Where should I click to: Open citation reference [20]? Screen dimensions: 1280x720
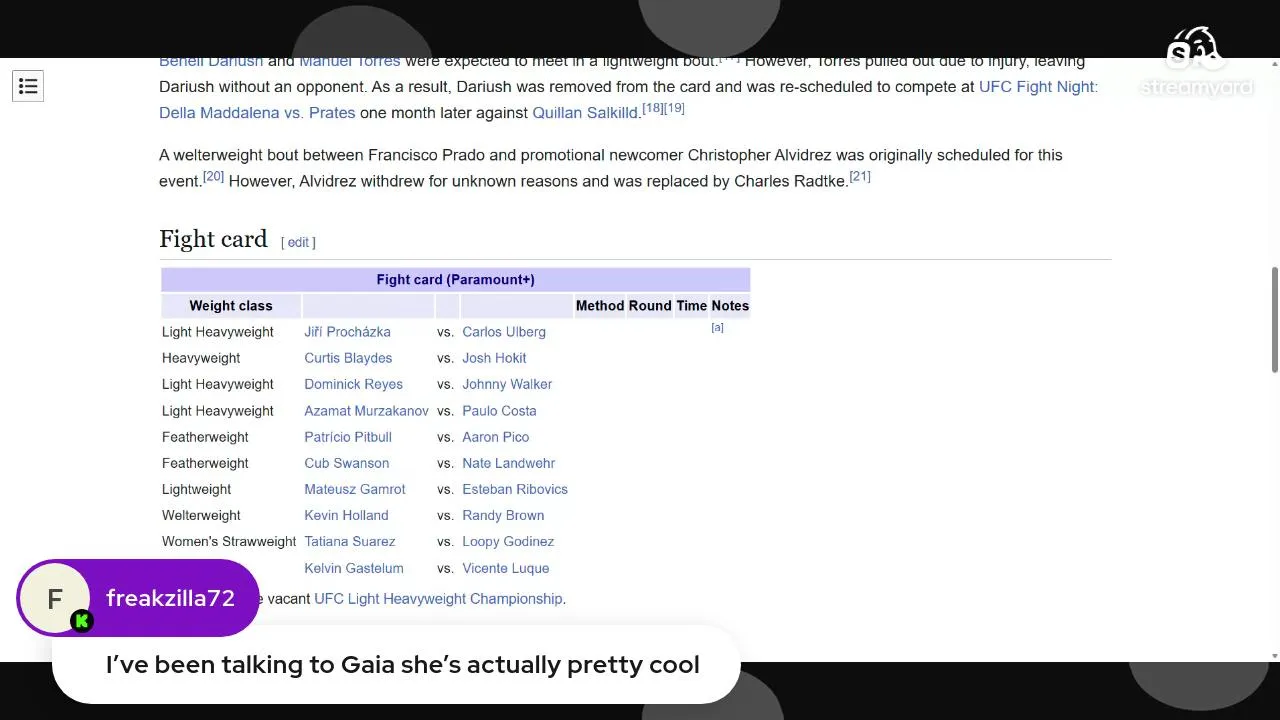pos(213,176)
